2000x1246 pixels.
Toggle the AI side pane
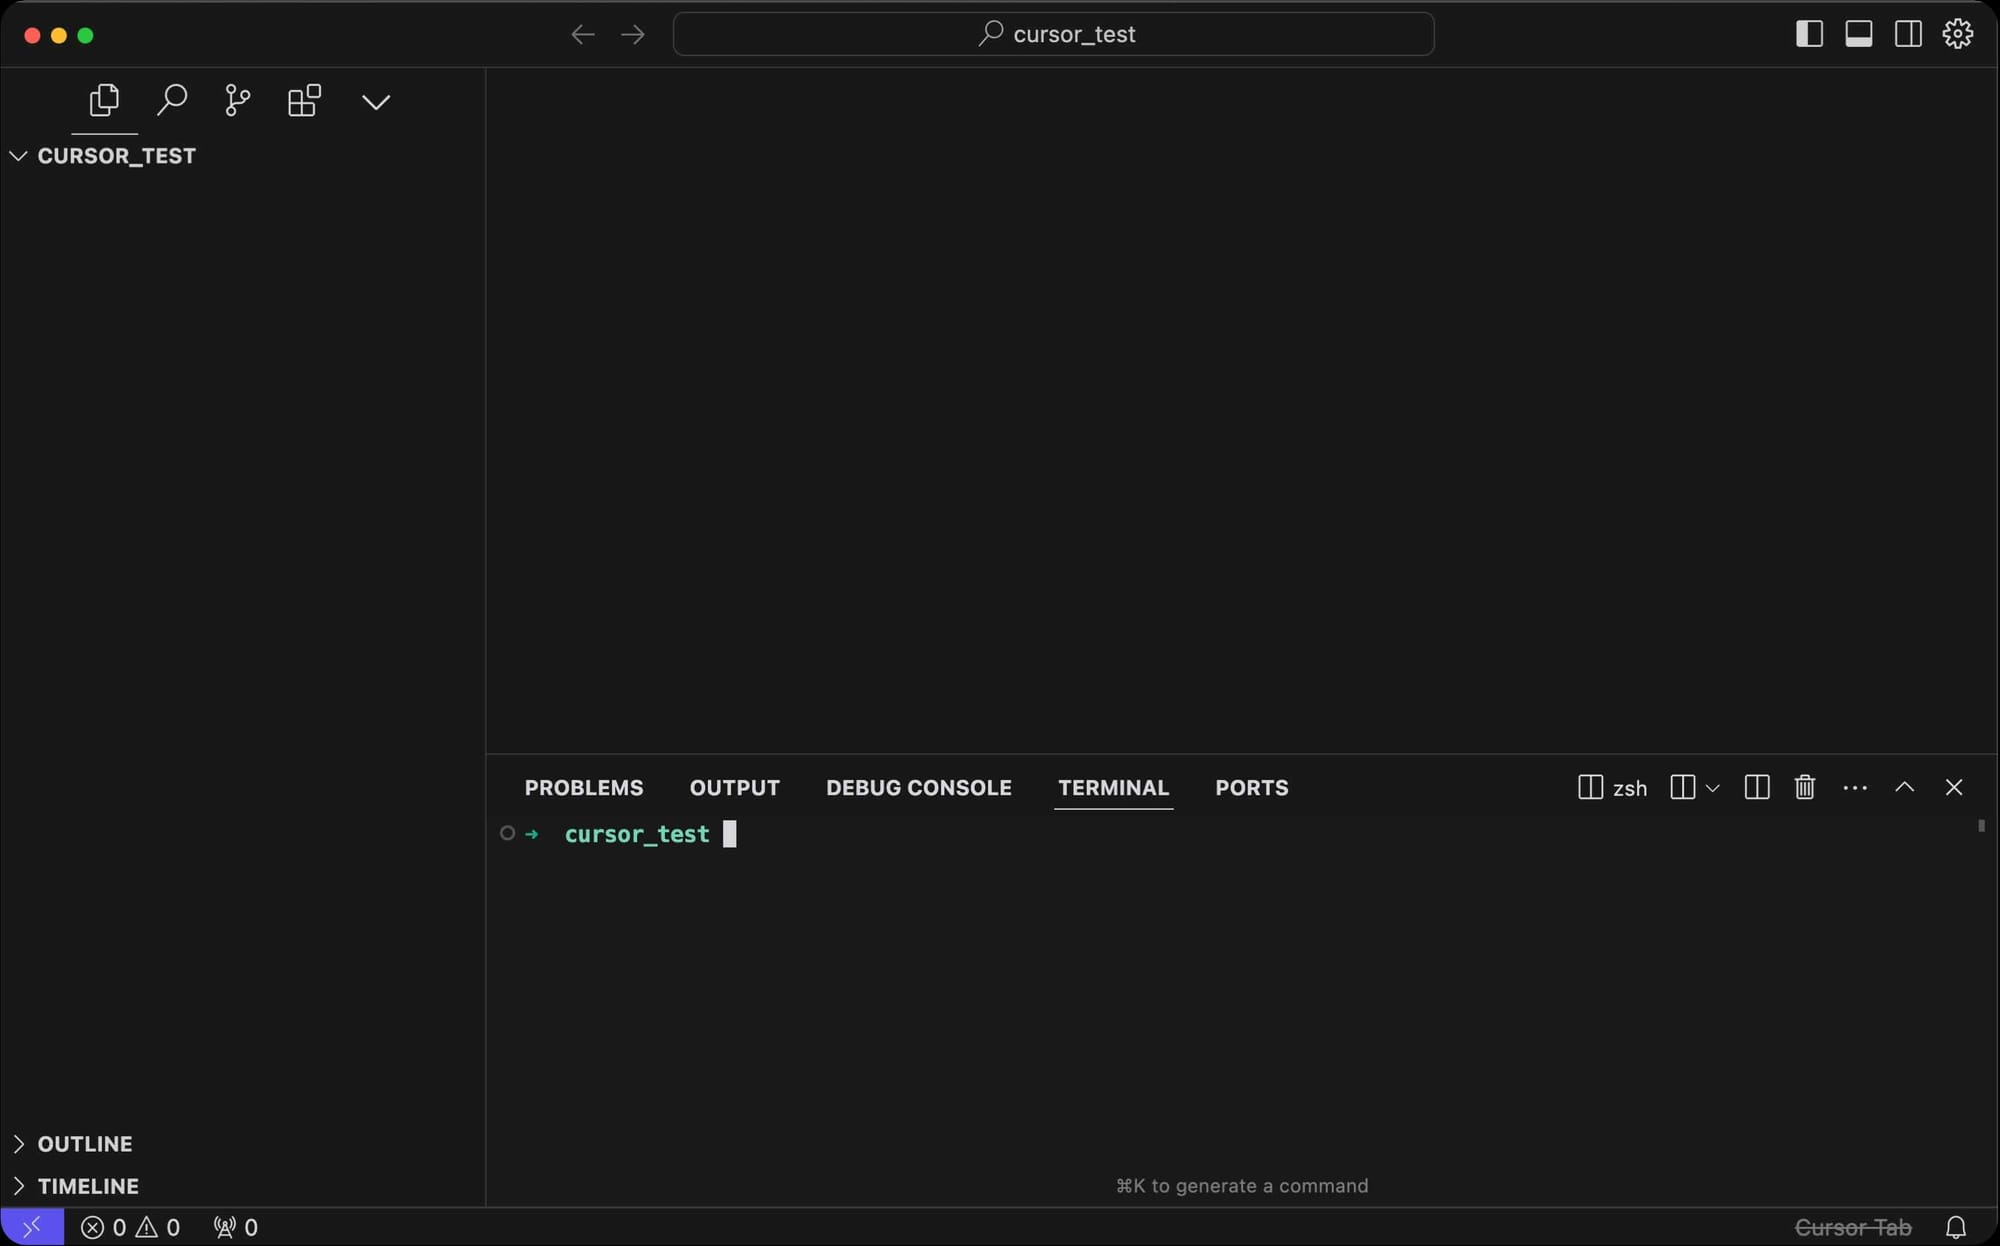pos(1907,34)
